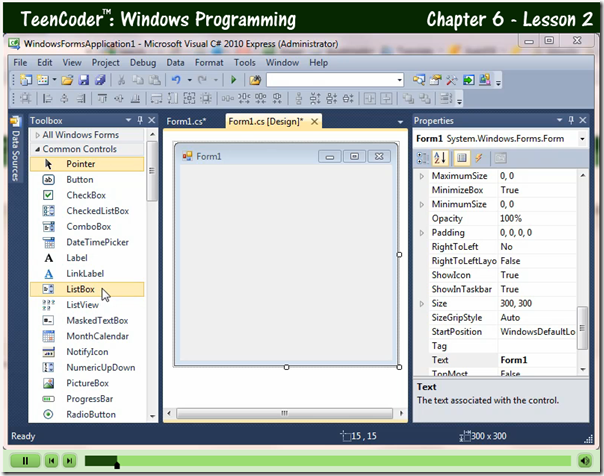Click the designer horizontal scrollbar

coord(285,413)
